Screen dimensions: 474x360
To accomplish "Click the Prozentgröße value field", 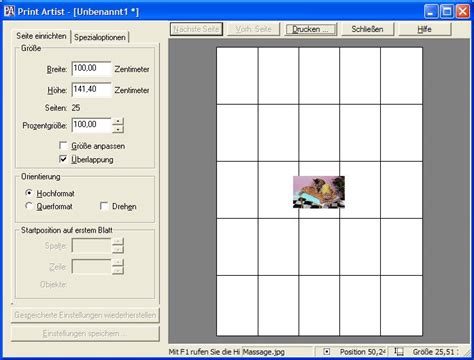I will 91,125.
